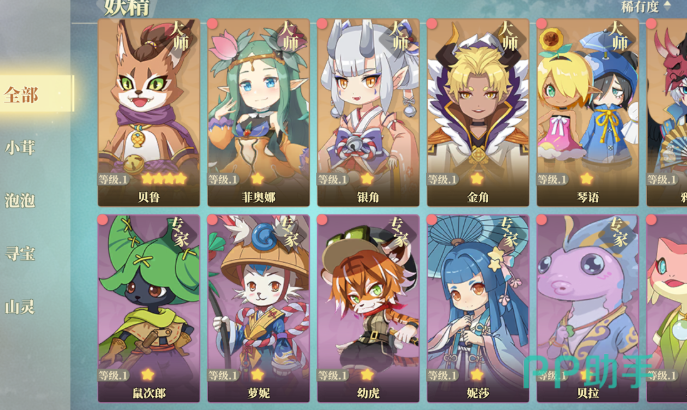Open the 泡泡 category tab
Screen dimensions: 687x410
pyautogui.click(x=20, y=201)
